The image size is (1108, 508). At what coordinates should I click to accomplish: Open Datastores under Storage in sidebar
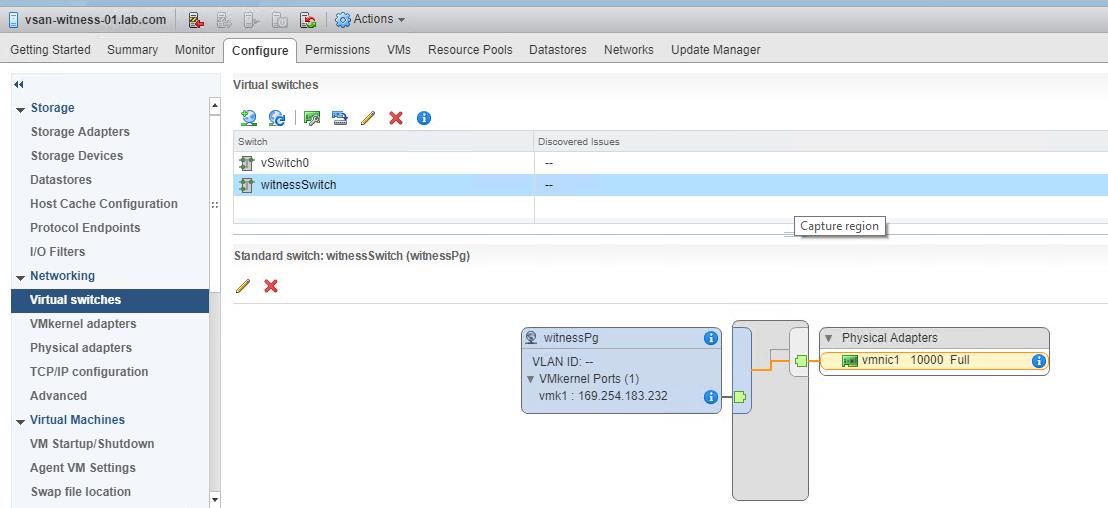coord(61,179)
